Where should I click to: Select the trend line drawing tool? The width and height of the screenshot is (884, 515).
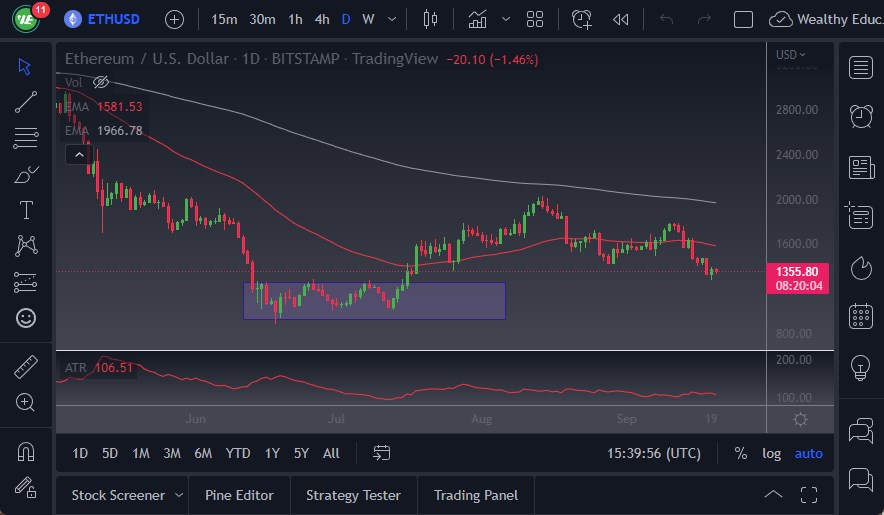(x=26, y=101)
